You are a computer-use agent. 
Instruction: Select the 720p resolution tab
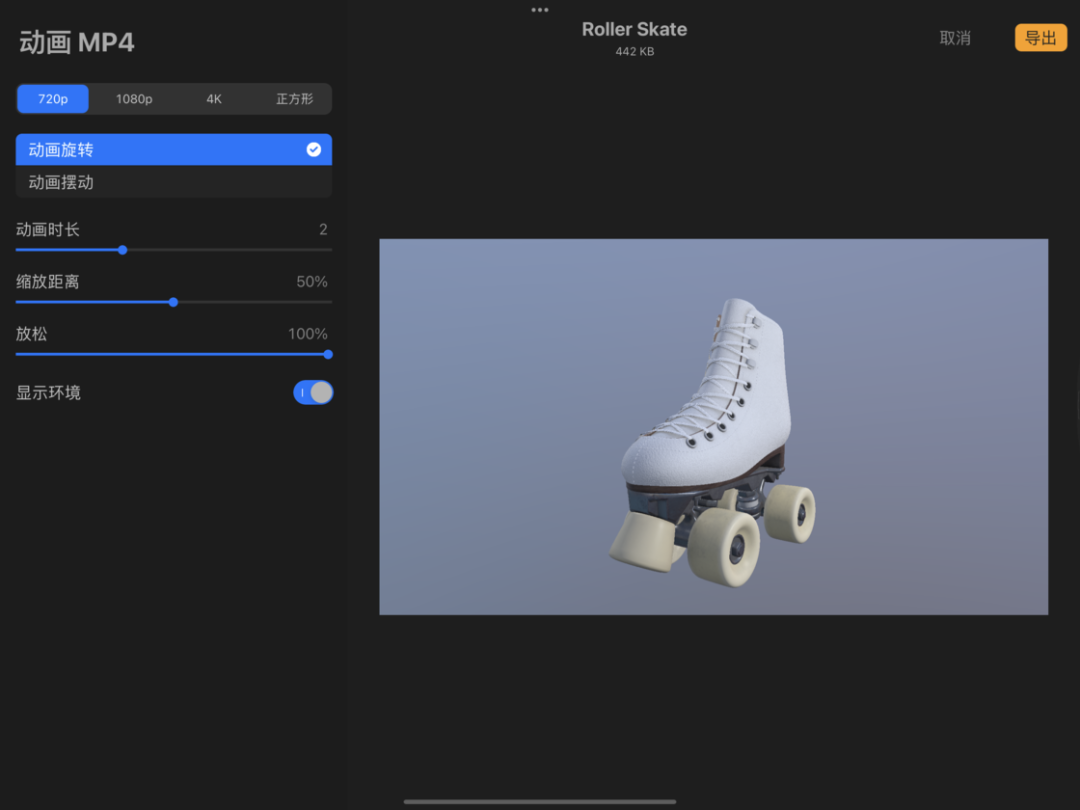(x=53, y=99)
